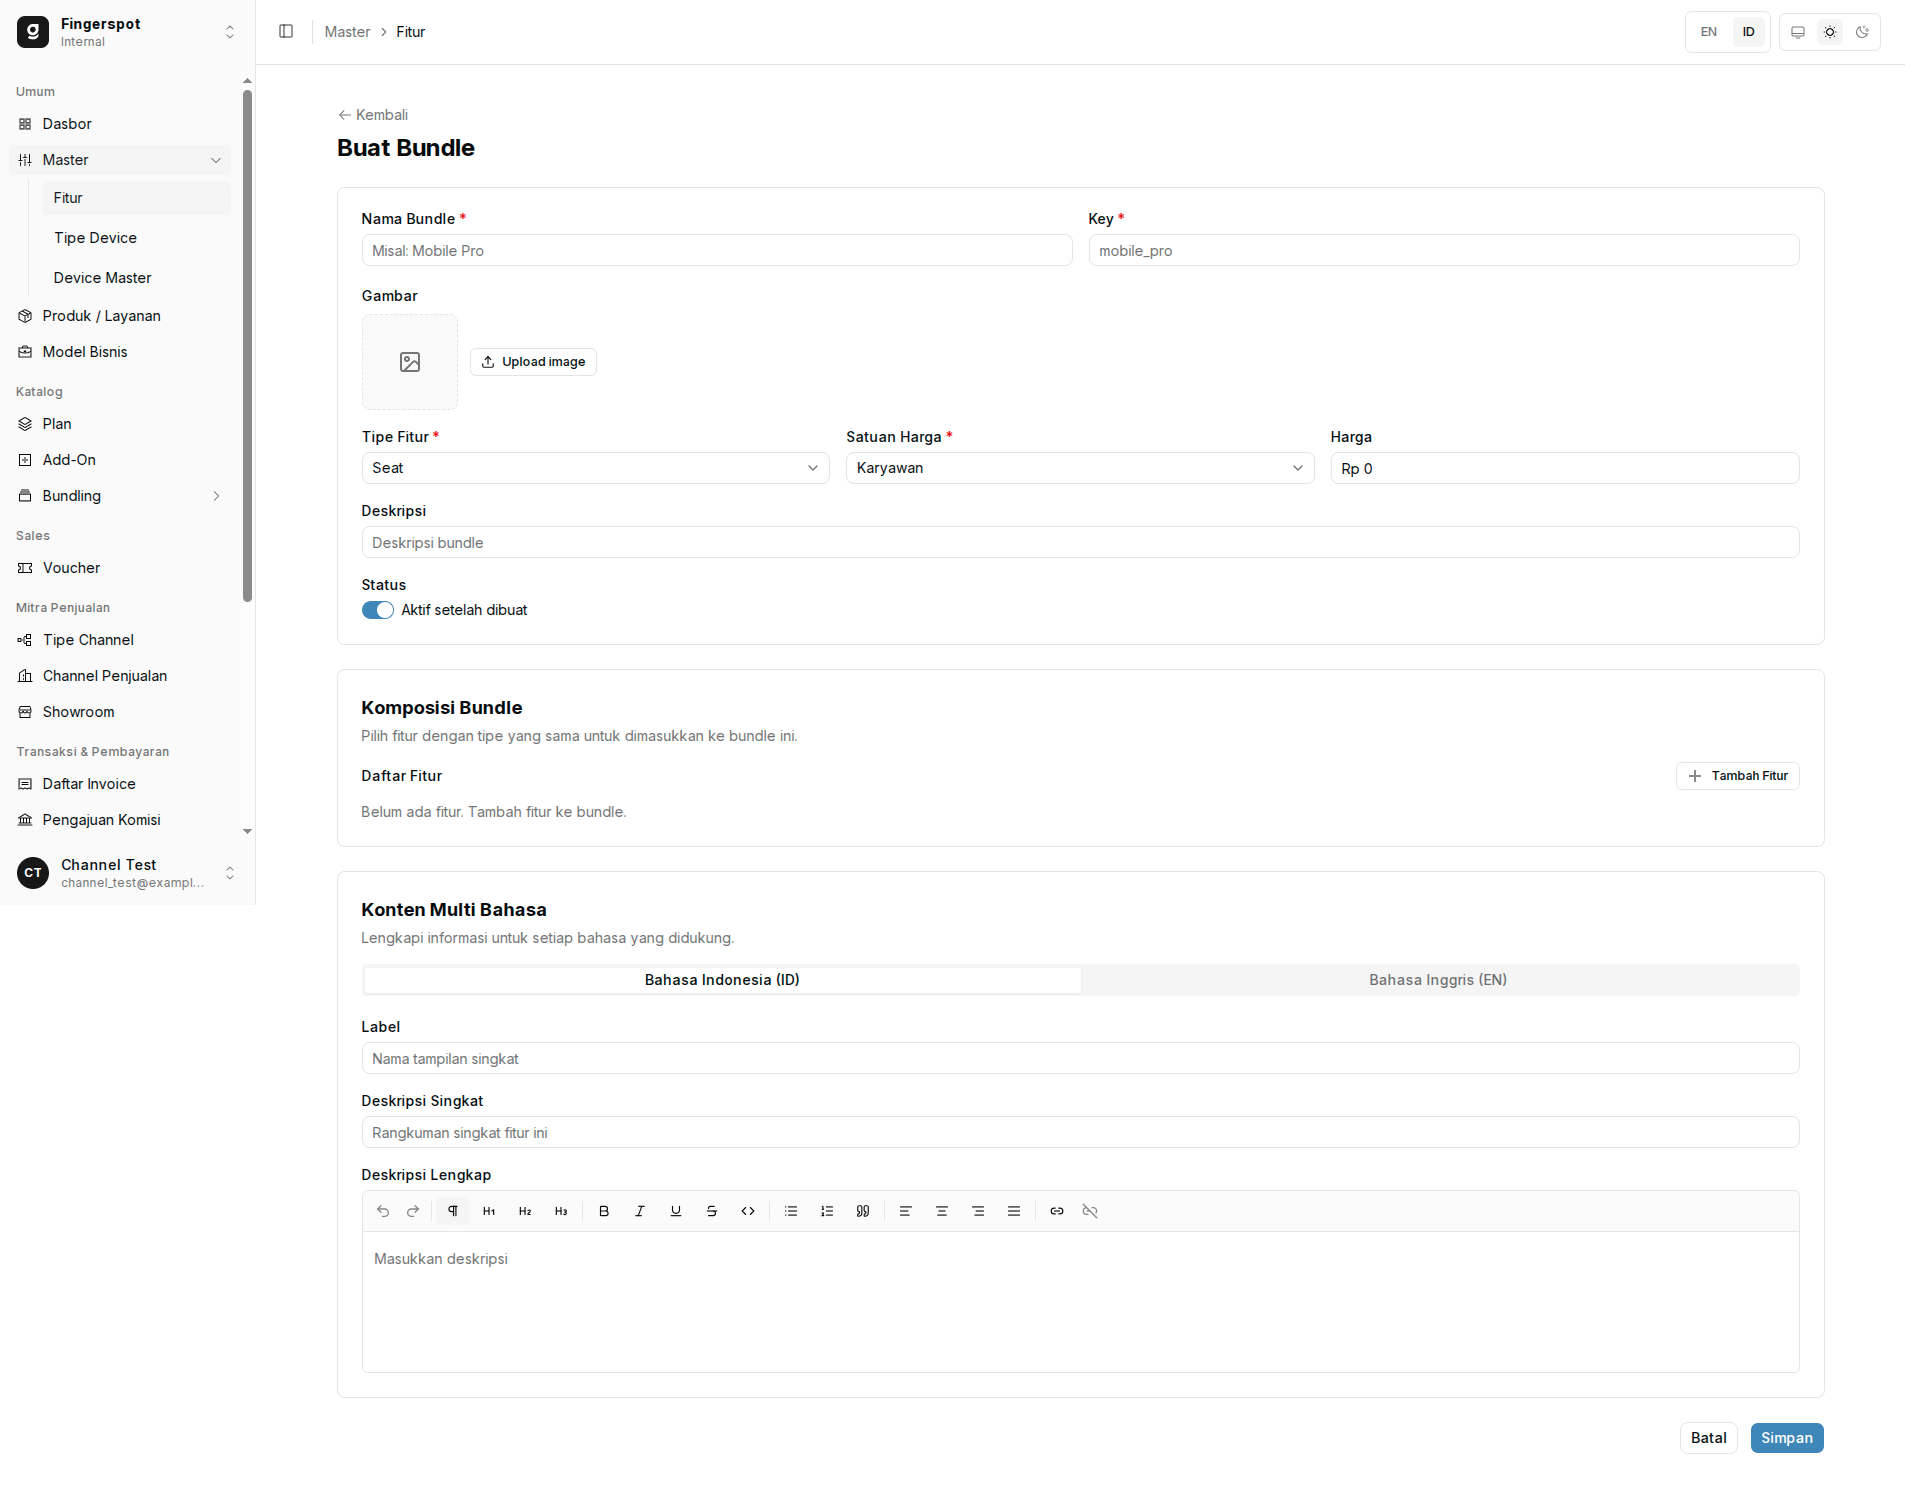Screen dimensions: 1905x1494
Task: Open the Tipe Fitur dropdown
Action: pyautogui.click(x=596, y=468)
